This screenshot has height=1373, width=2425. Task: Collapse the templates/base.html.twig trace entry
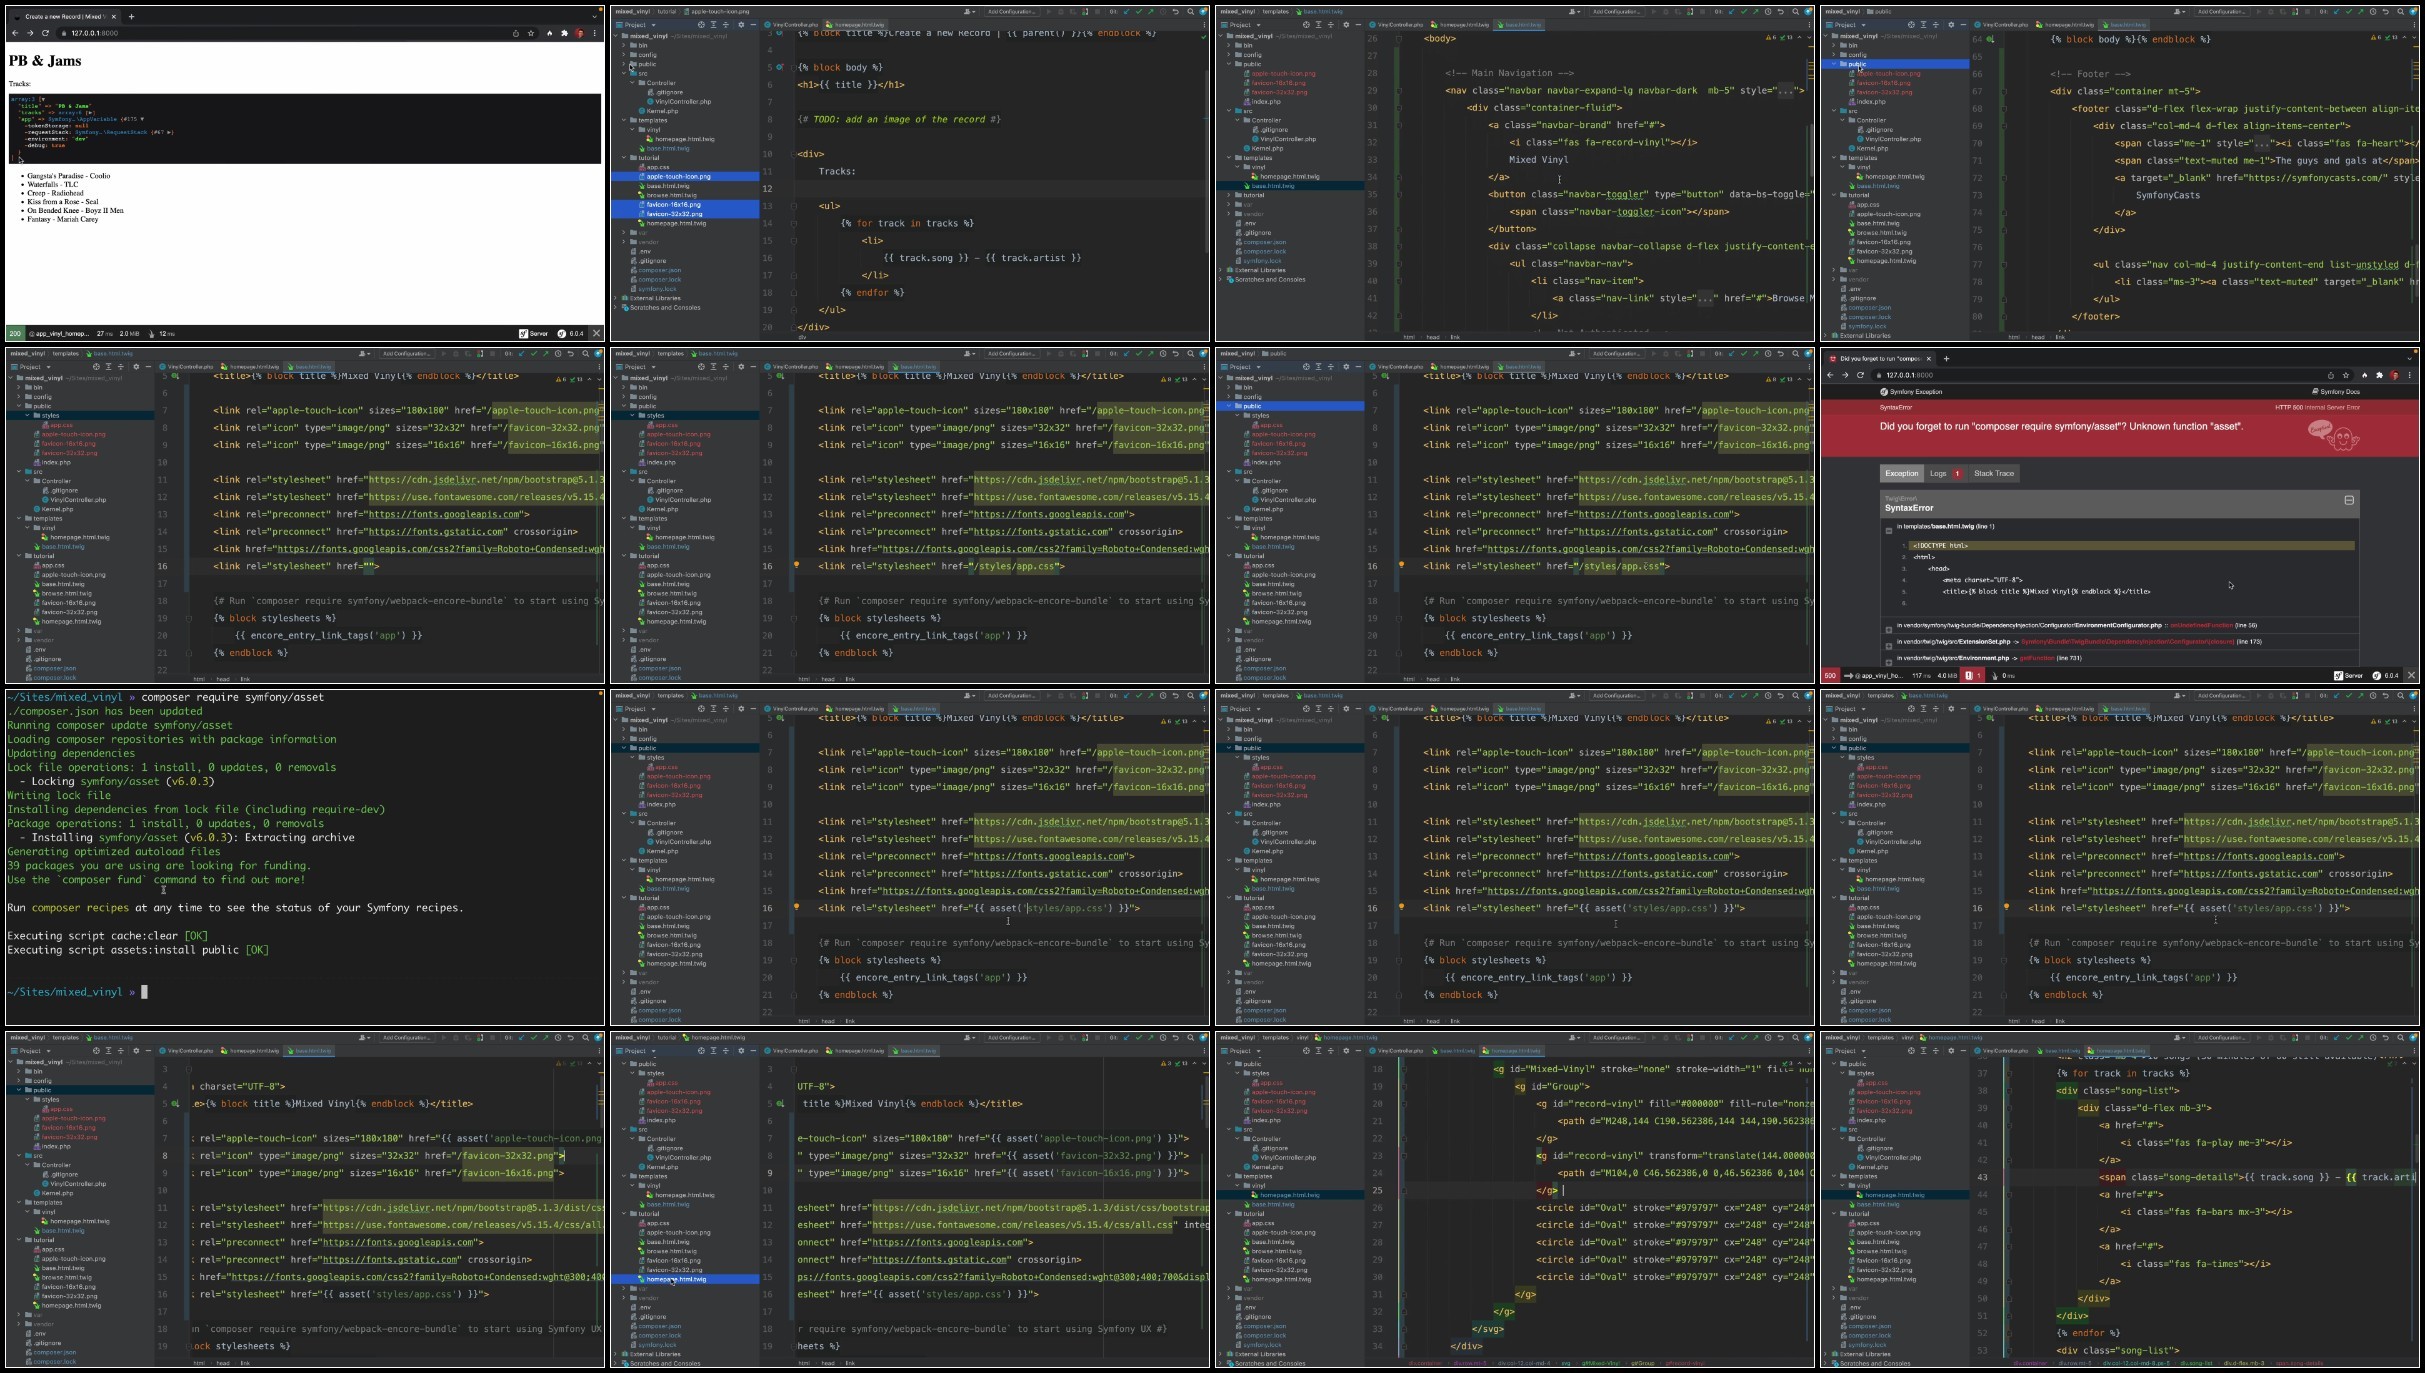pos(1888,530)
